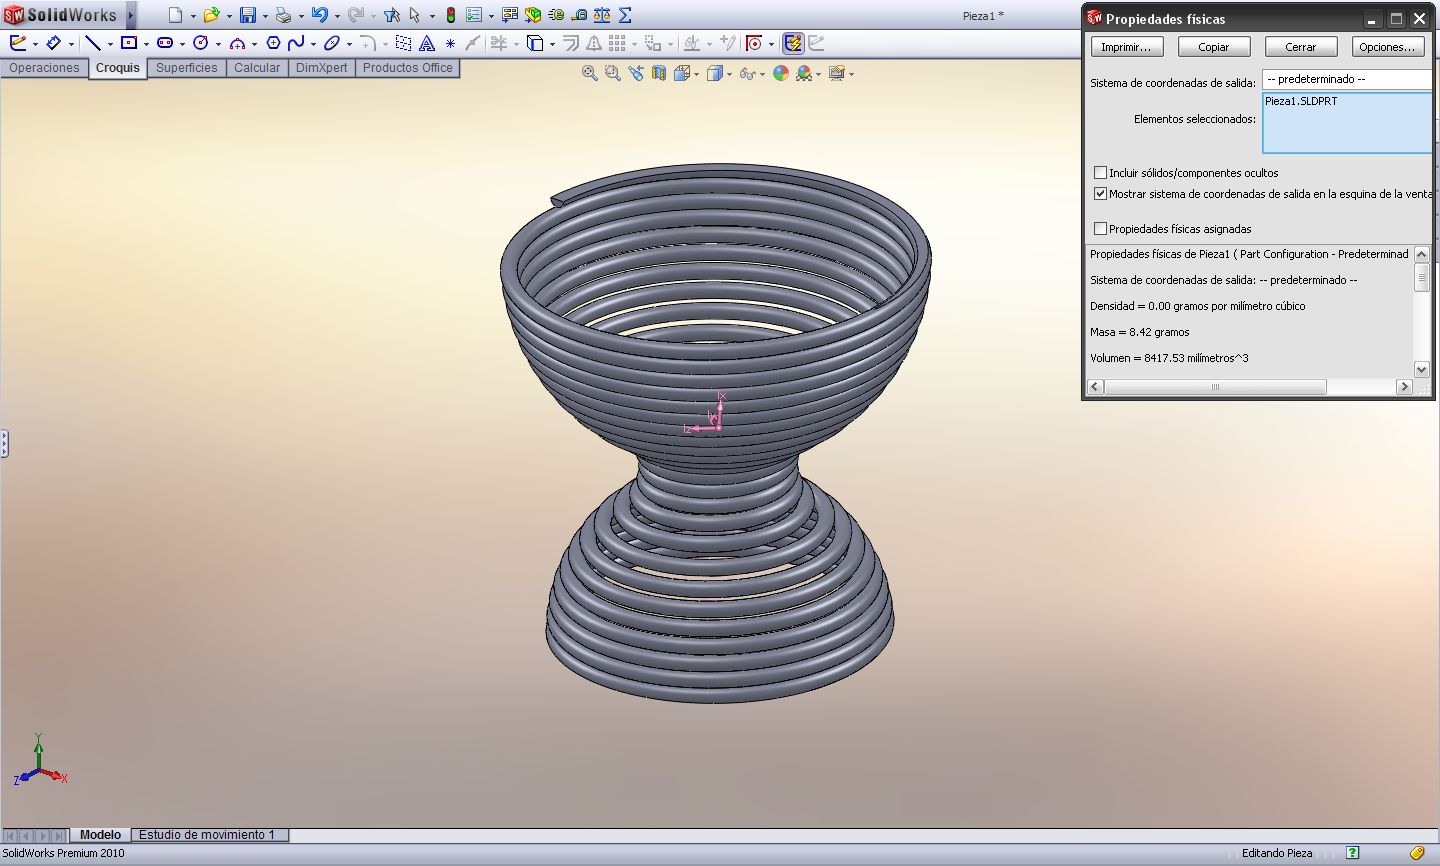Select the Circle sketch tool
Screen dimensions: 1440x866
point(200,43)
